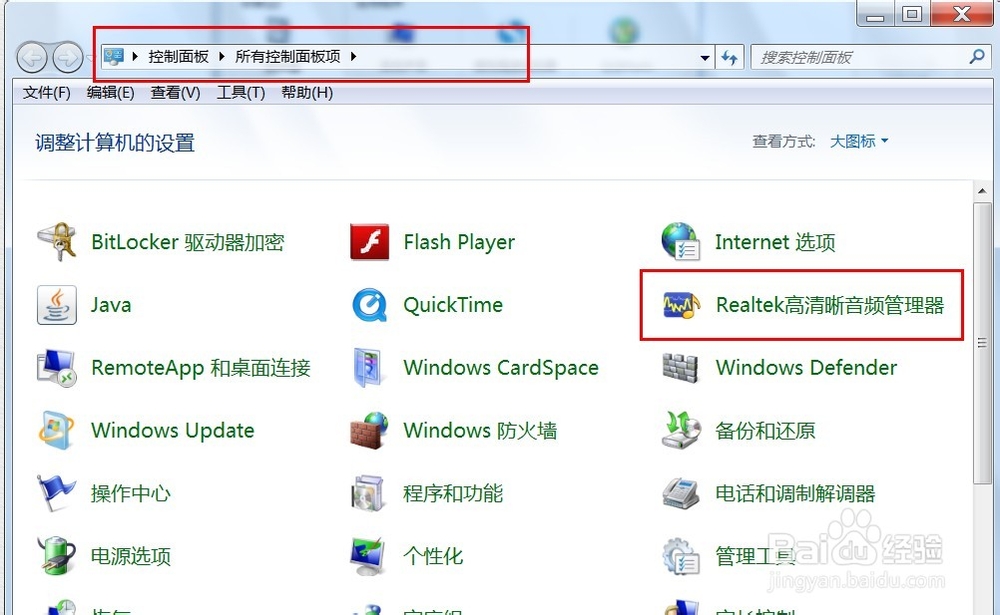
Task: Click the vertical scrollbar thumb
Action: [x=982, y=343]
